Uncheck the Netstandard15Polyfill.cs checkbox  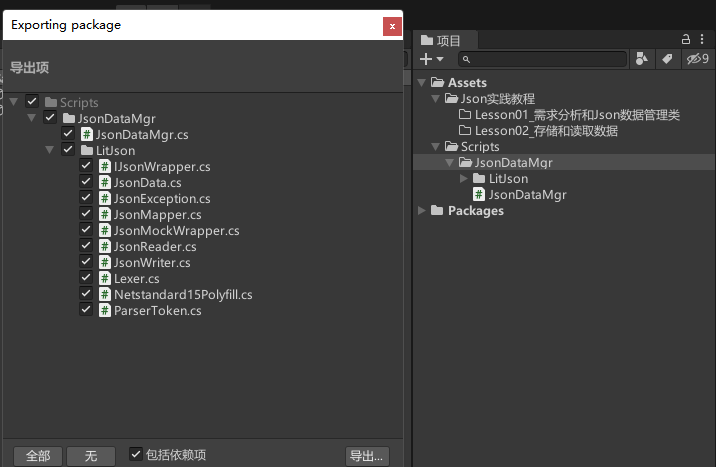87,295
